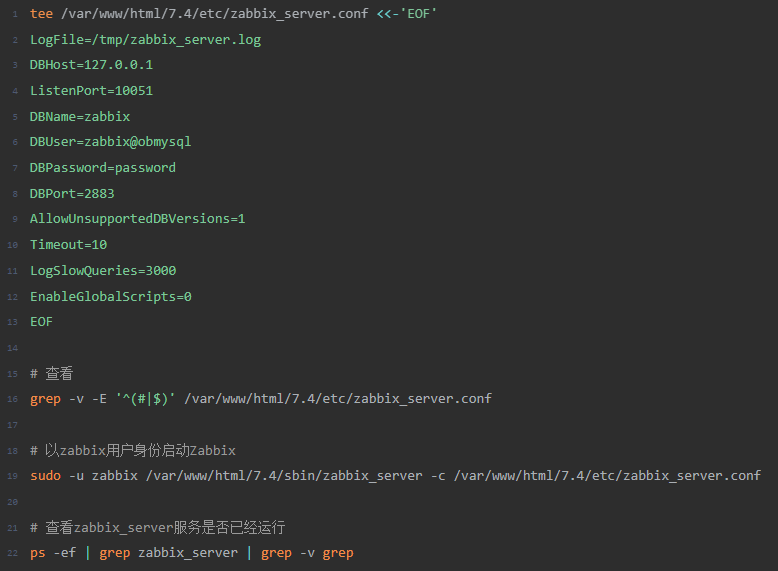778x571 pixels.
Task: Click the ps command on line 22
Action: click(x=37, y=553)
